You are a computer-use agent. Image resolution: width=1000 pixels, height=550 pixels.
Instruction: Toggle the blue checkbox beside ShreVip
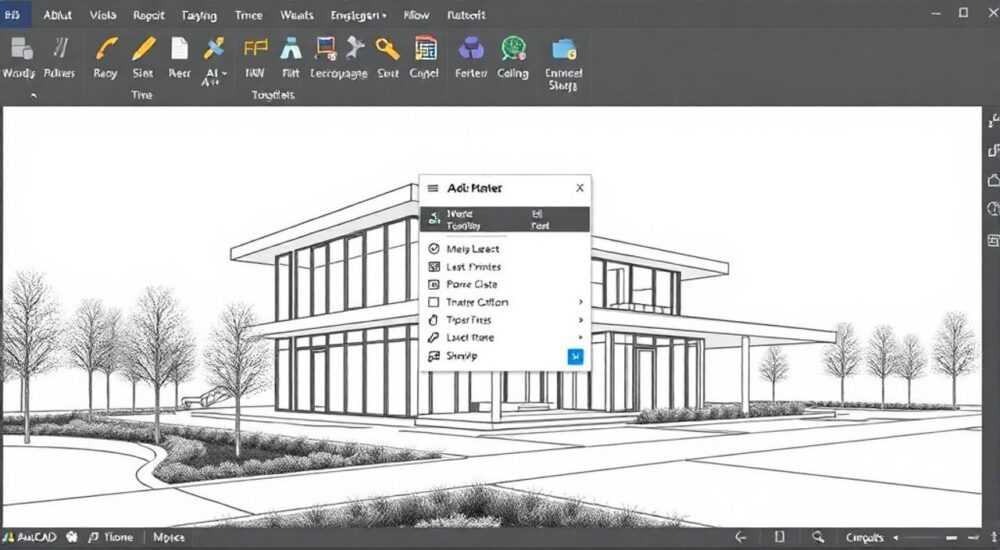click(575, 357)
